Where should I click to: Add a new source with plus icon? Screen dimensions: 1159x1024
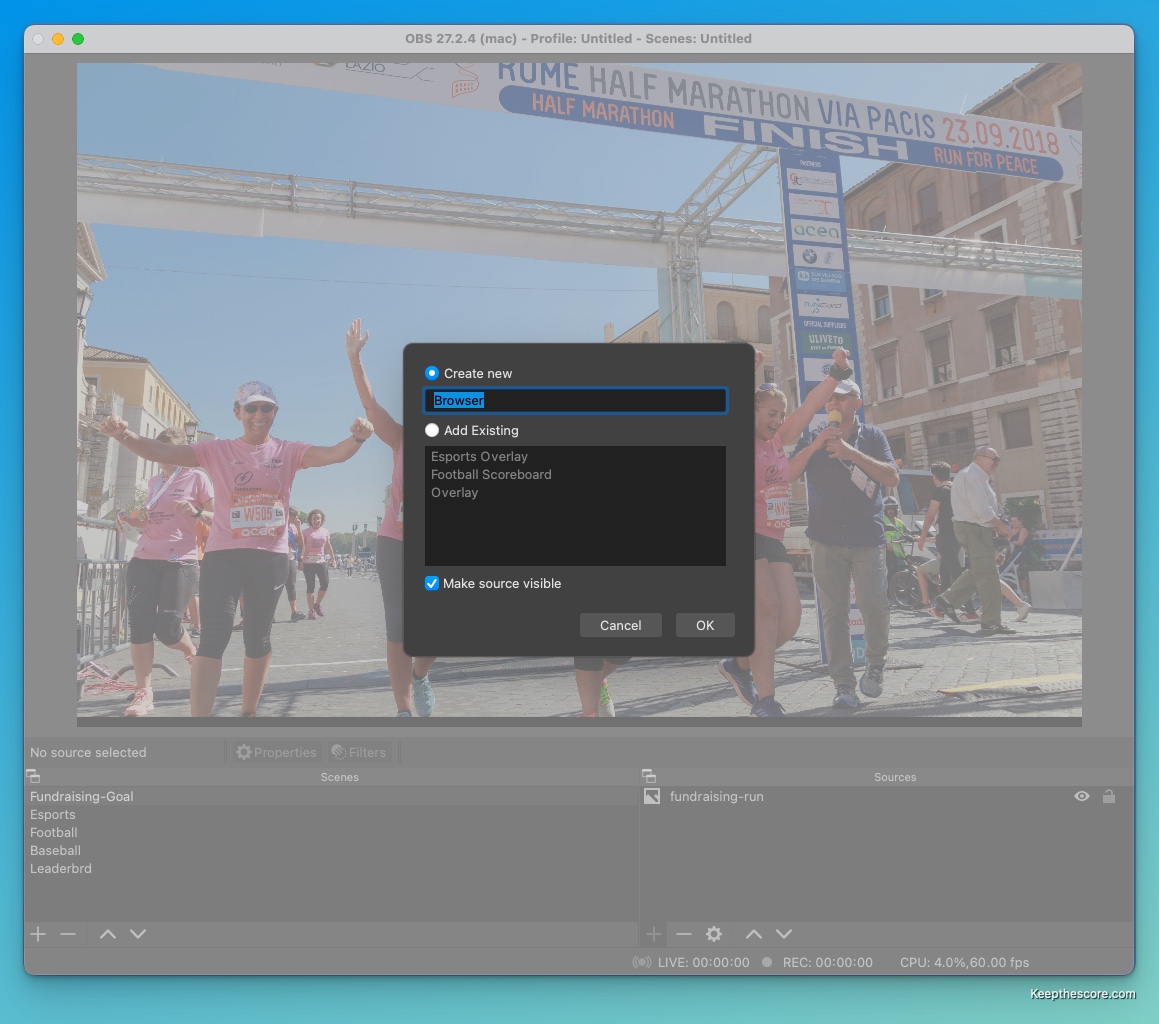coord(653,934)
